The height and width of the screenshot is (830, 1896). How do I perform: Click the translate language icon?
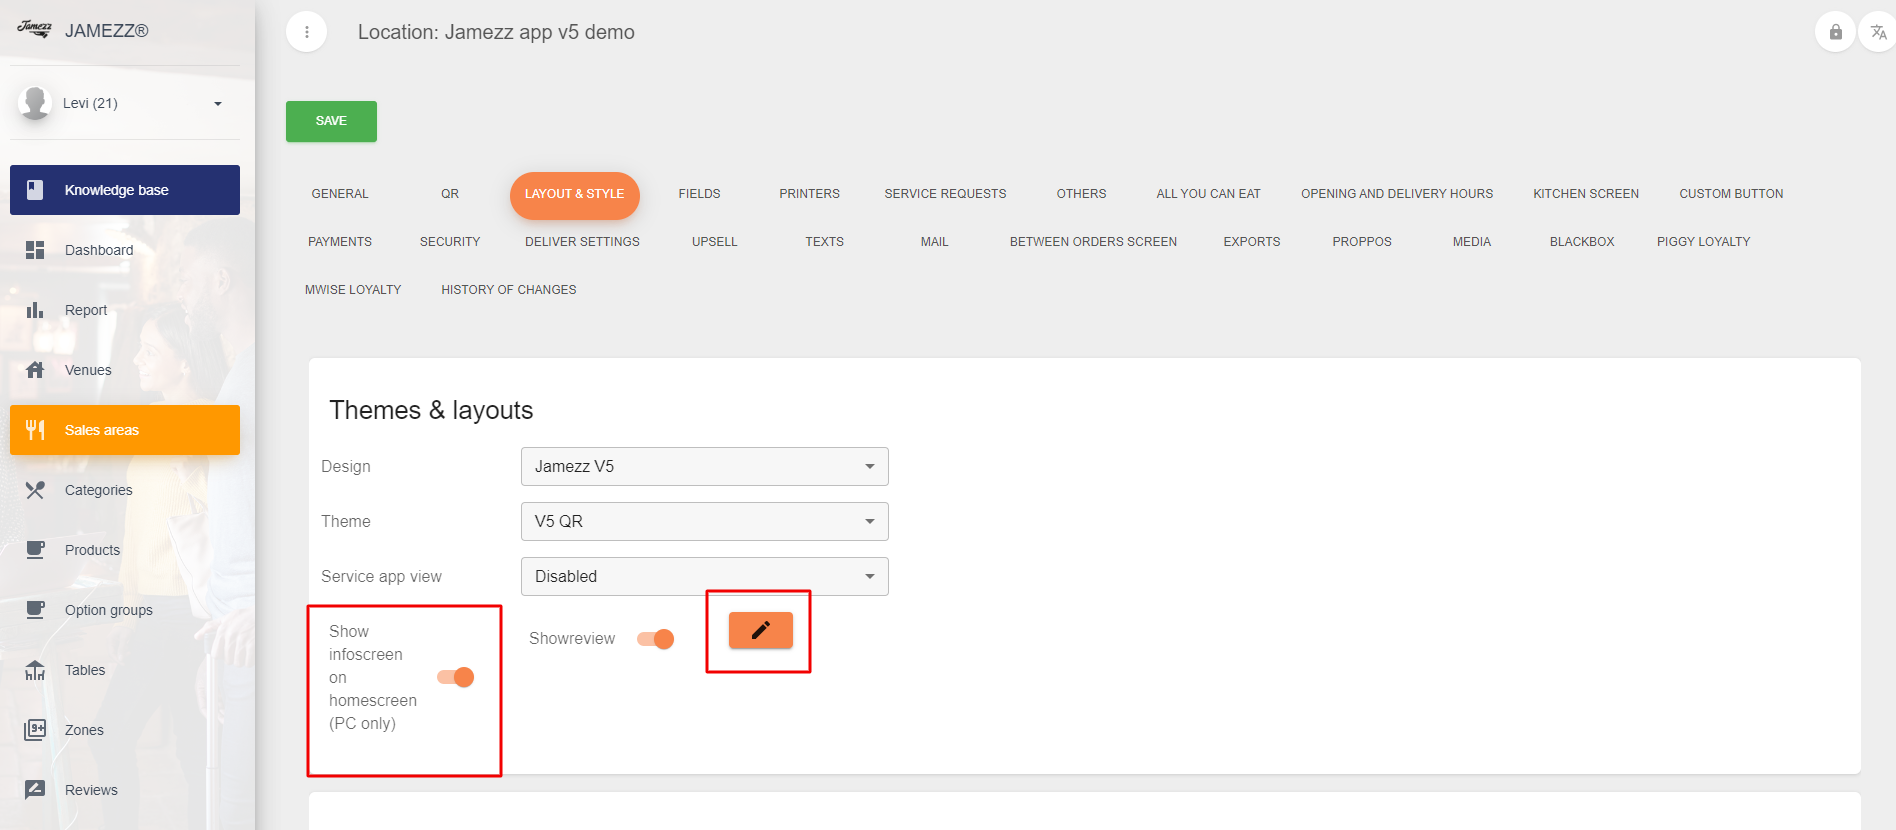[x=1879, y=32]
